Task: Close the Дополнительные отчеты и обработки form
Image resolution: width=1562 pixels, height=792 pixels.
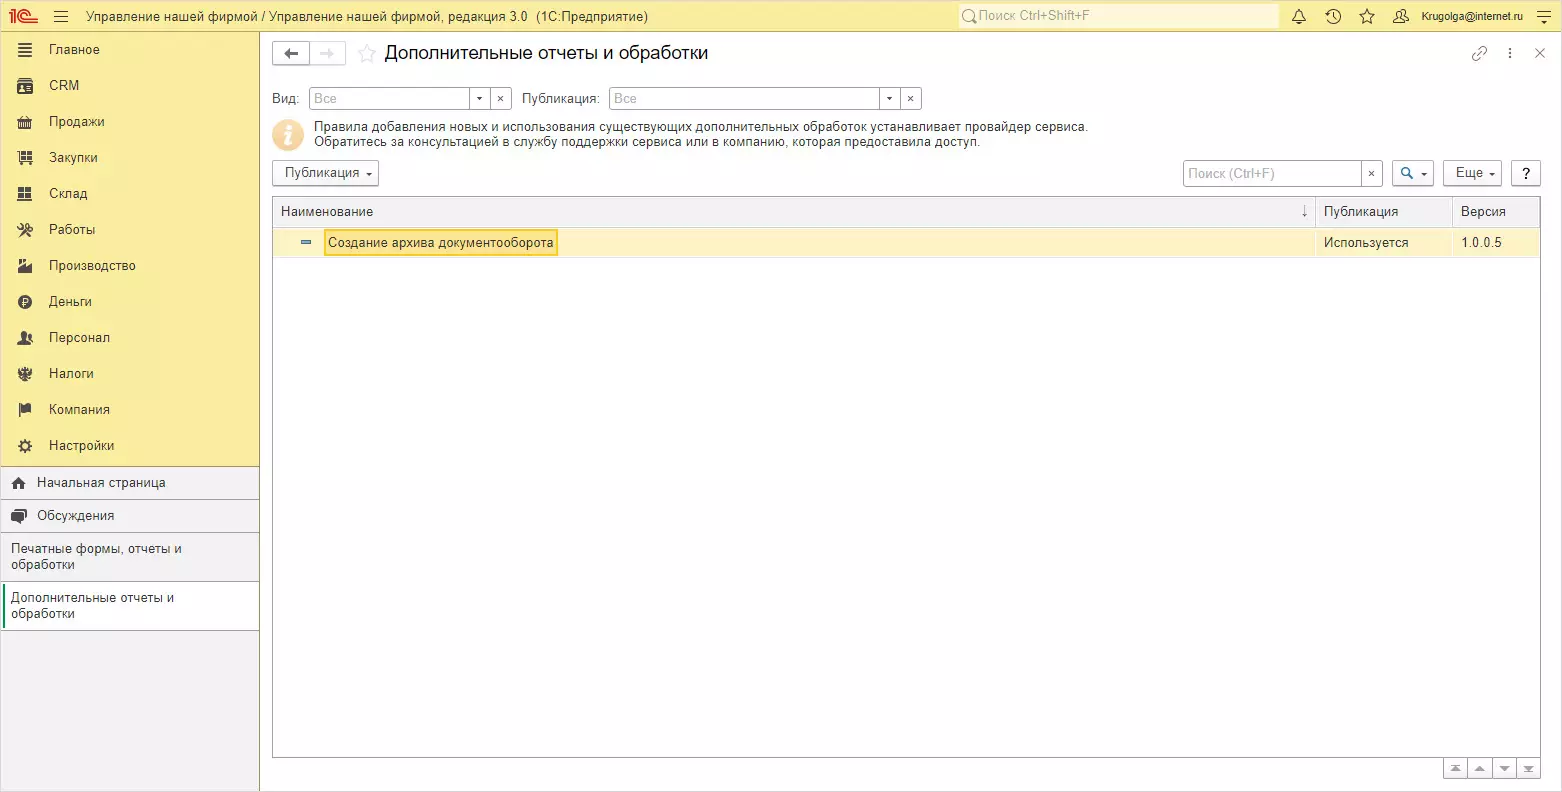Action: tap(1540, 54)
